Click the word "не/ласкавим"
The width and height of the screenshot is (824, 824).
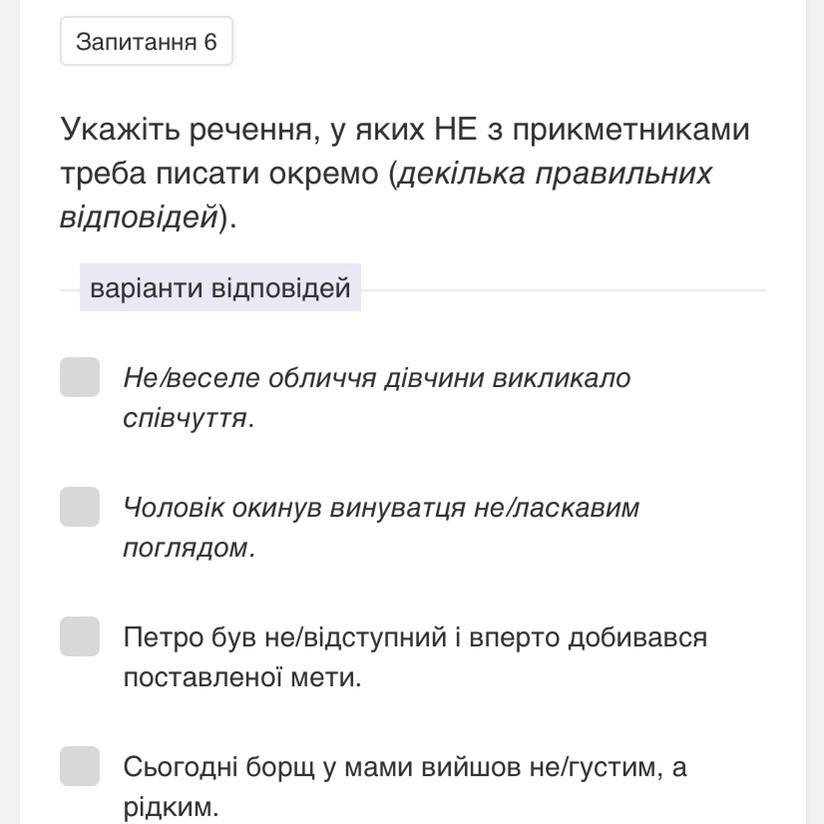pos(556,508)
